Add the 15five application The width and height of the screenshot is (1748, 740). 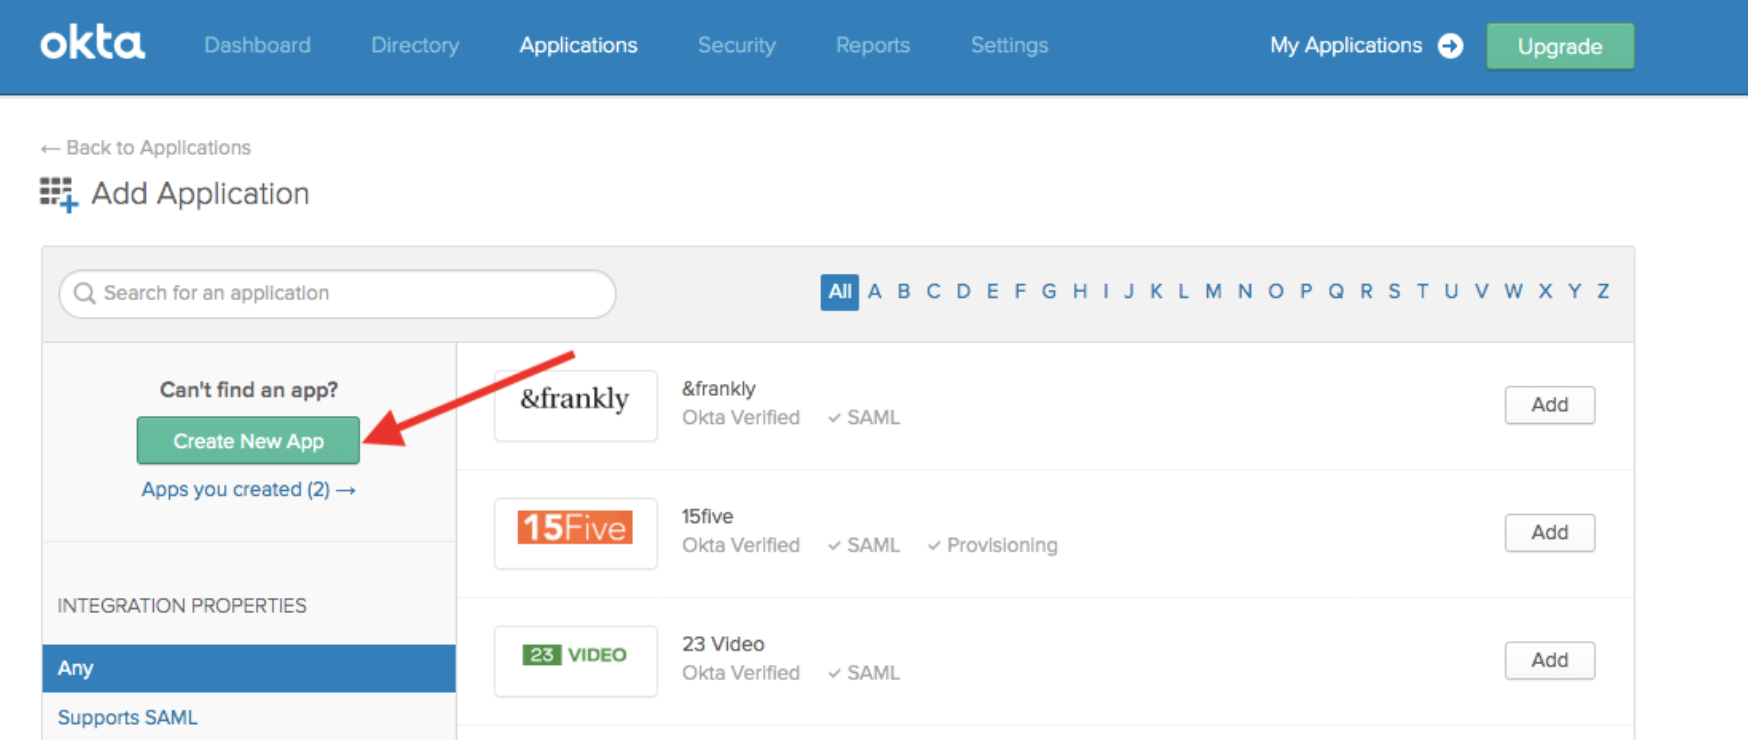[1550, 533]
